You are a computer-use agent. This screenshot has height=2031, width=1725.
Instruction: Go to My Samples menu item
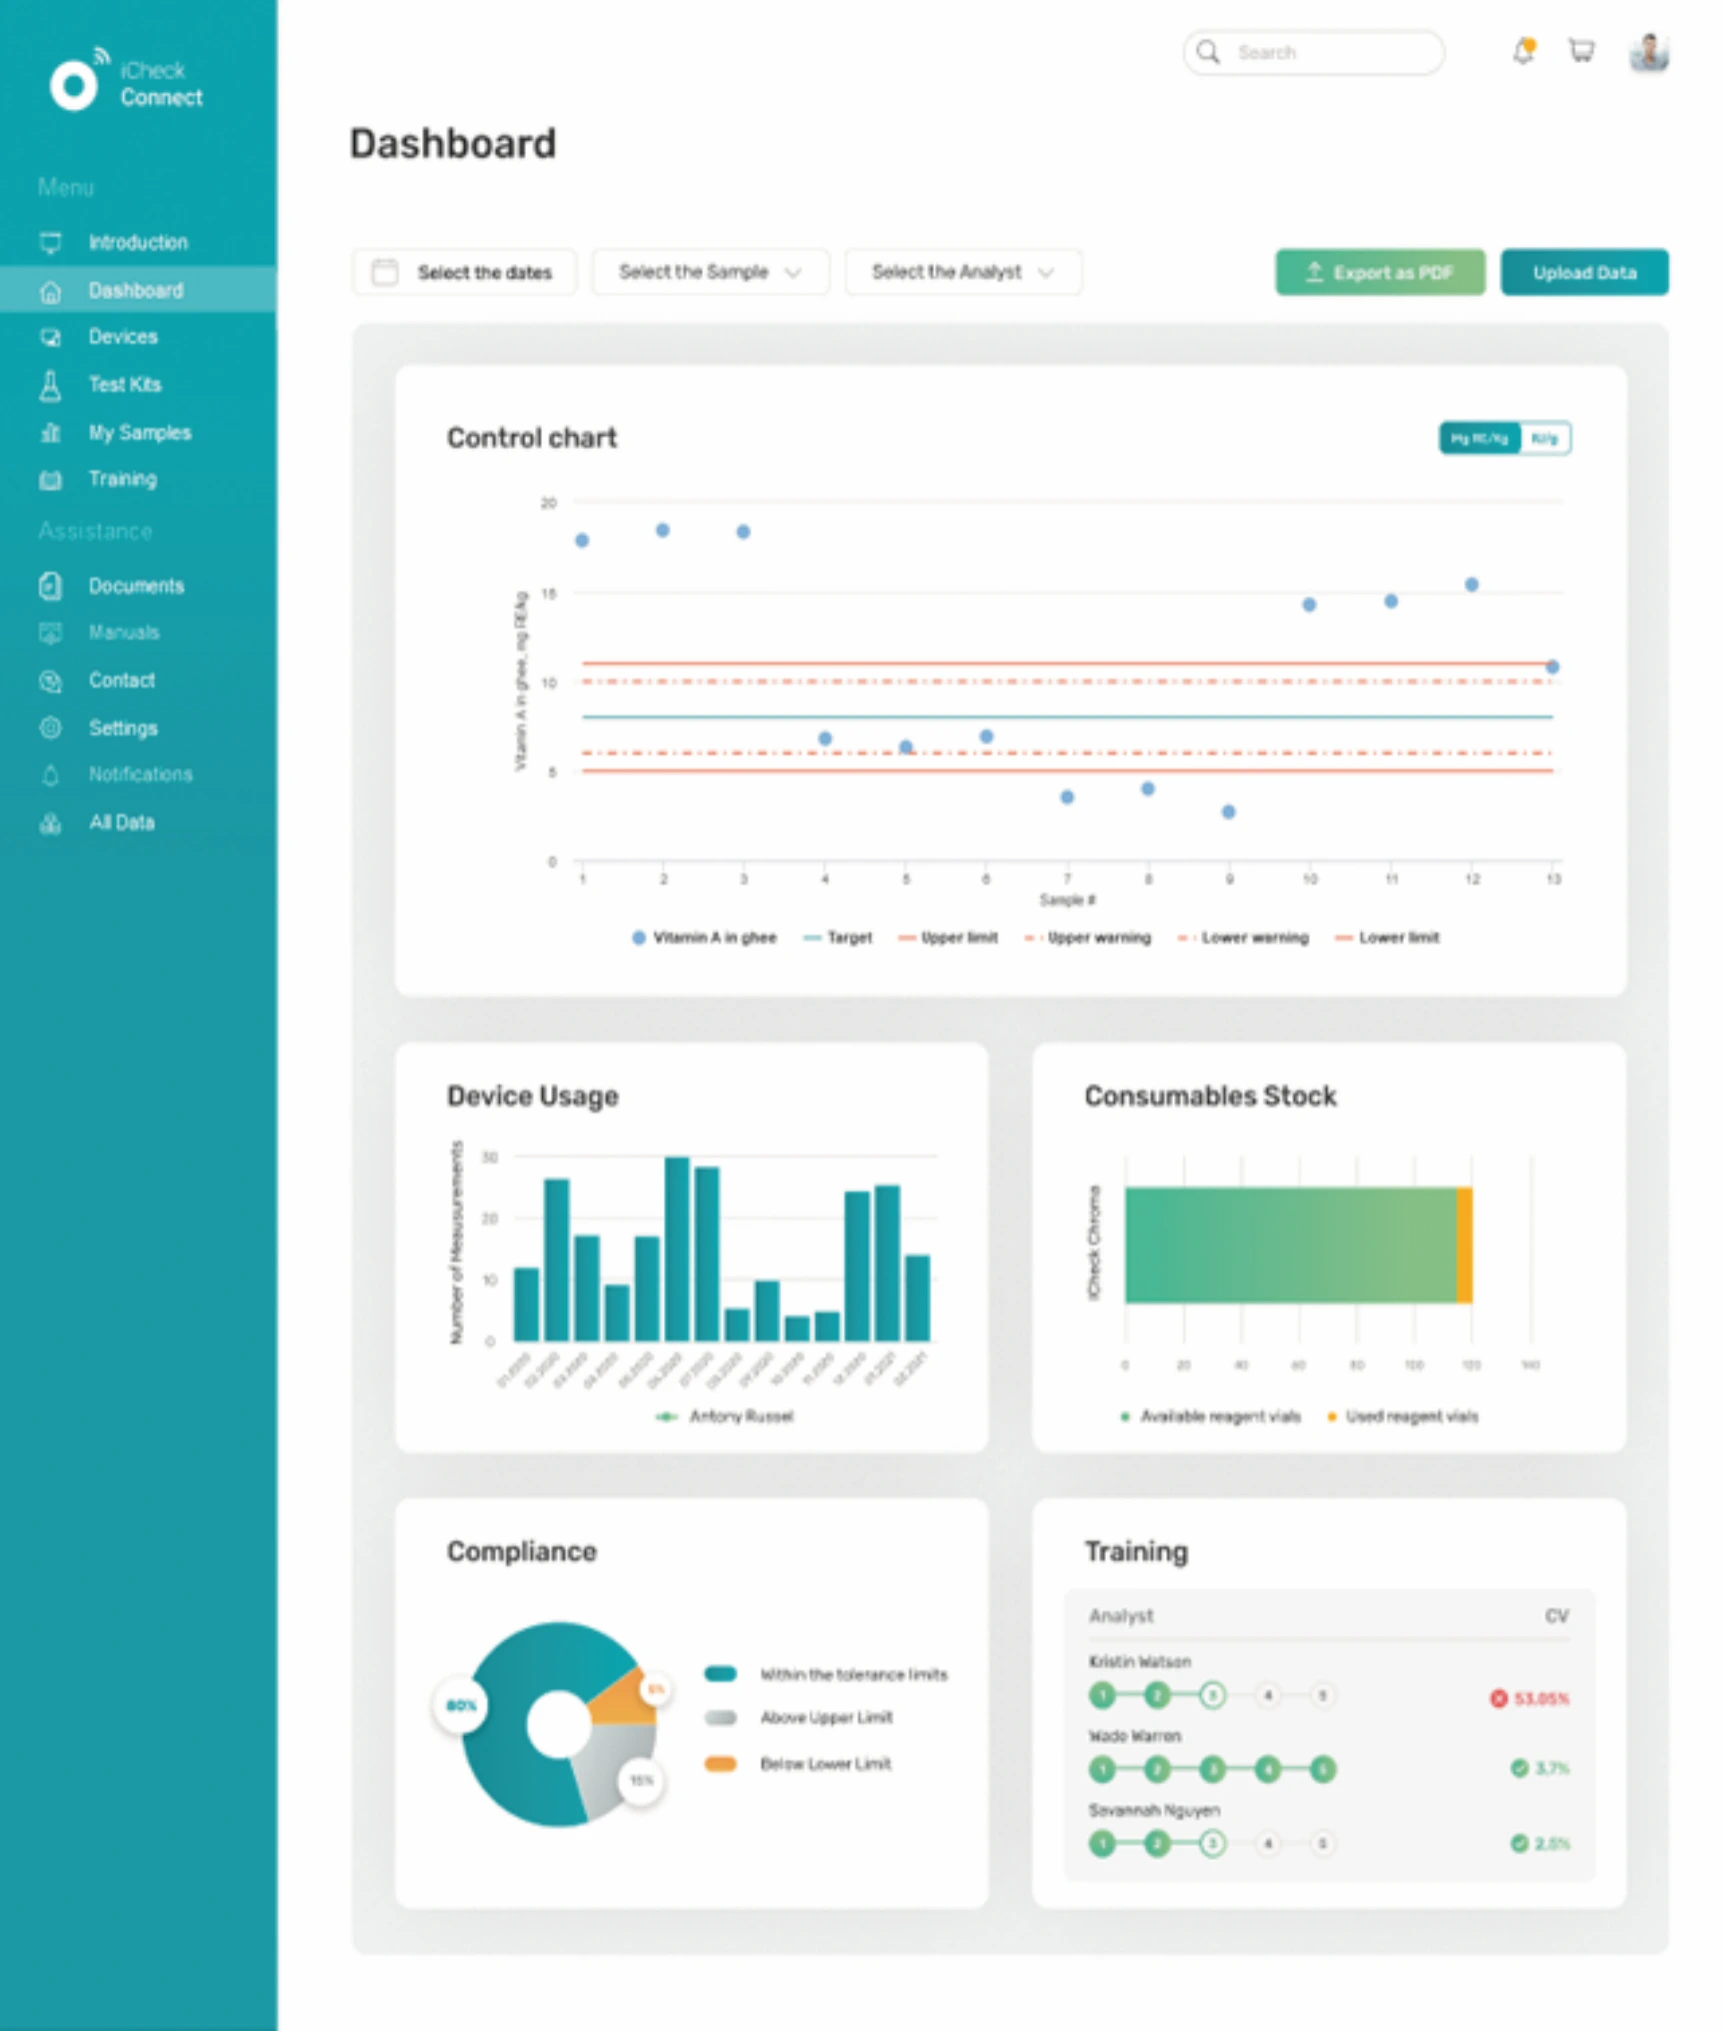tap(139, 433)
